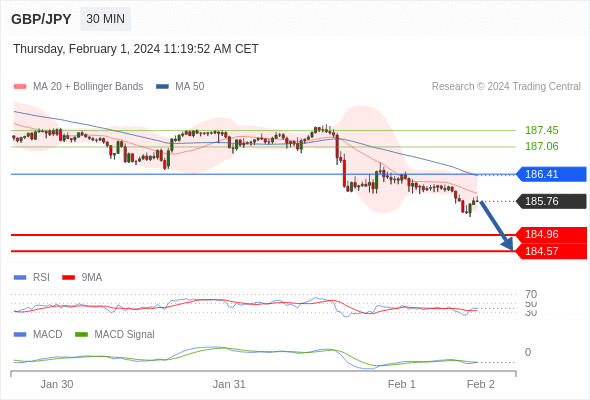Toggle the MACD legend label
This screenshot has height=400, width=590.
click(48, 335)
